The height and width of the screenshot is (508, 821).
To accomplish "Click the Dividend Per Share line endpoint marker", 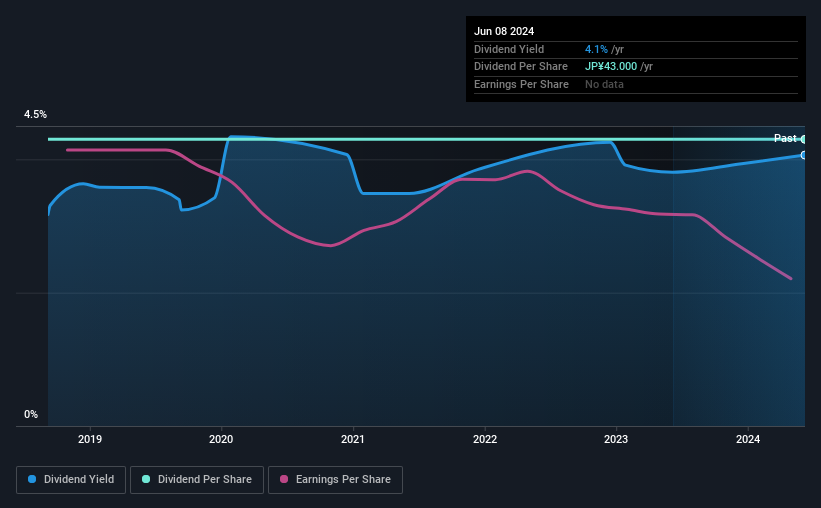I will (x=803, y=139).
